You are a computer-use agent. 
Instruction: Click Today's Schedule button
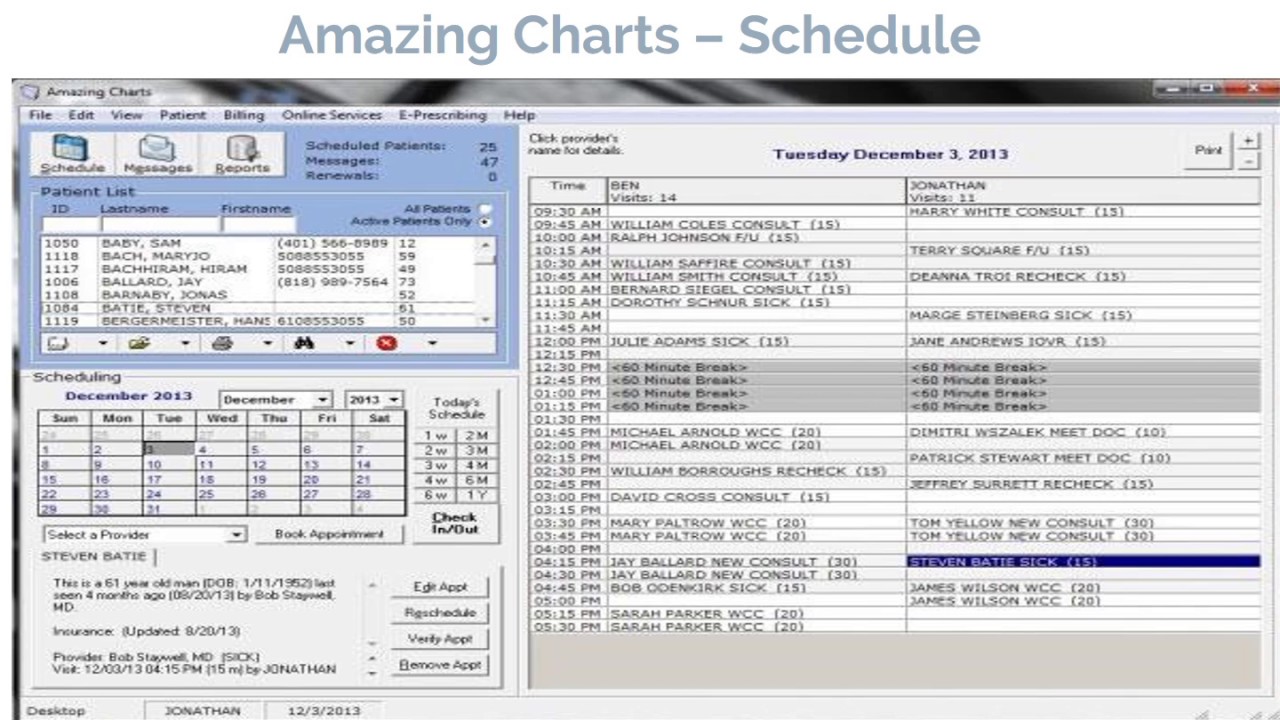[x=456, y=408]
